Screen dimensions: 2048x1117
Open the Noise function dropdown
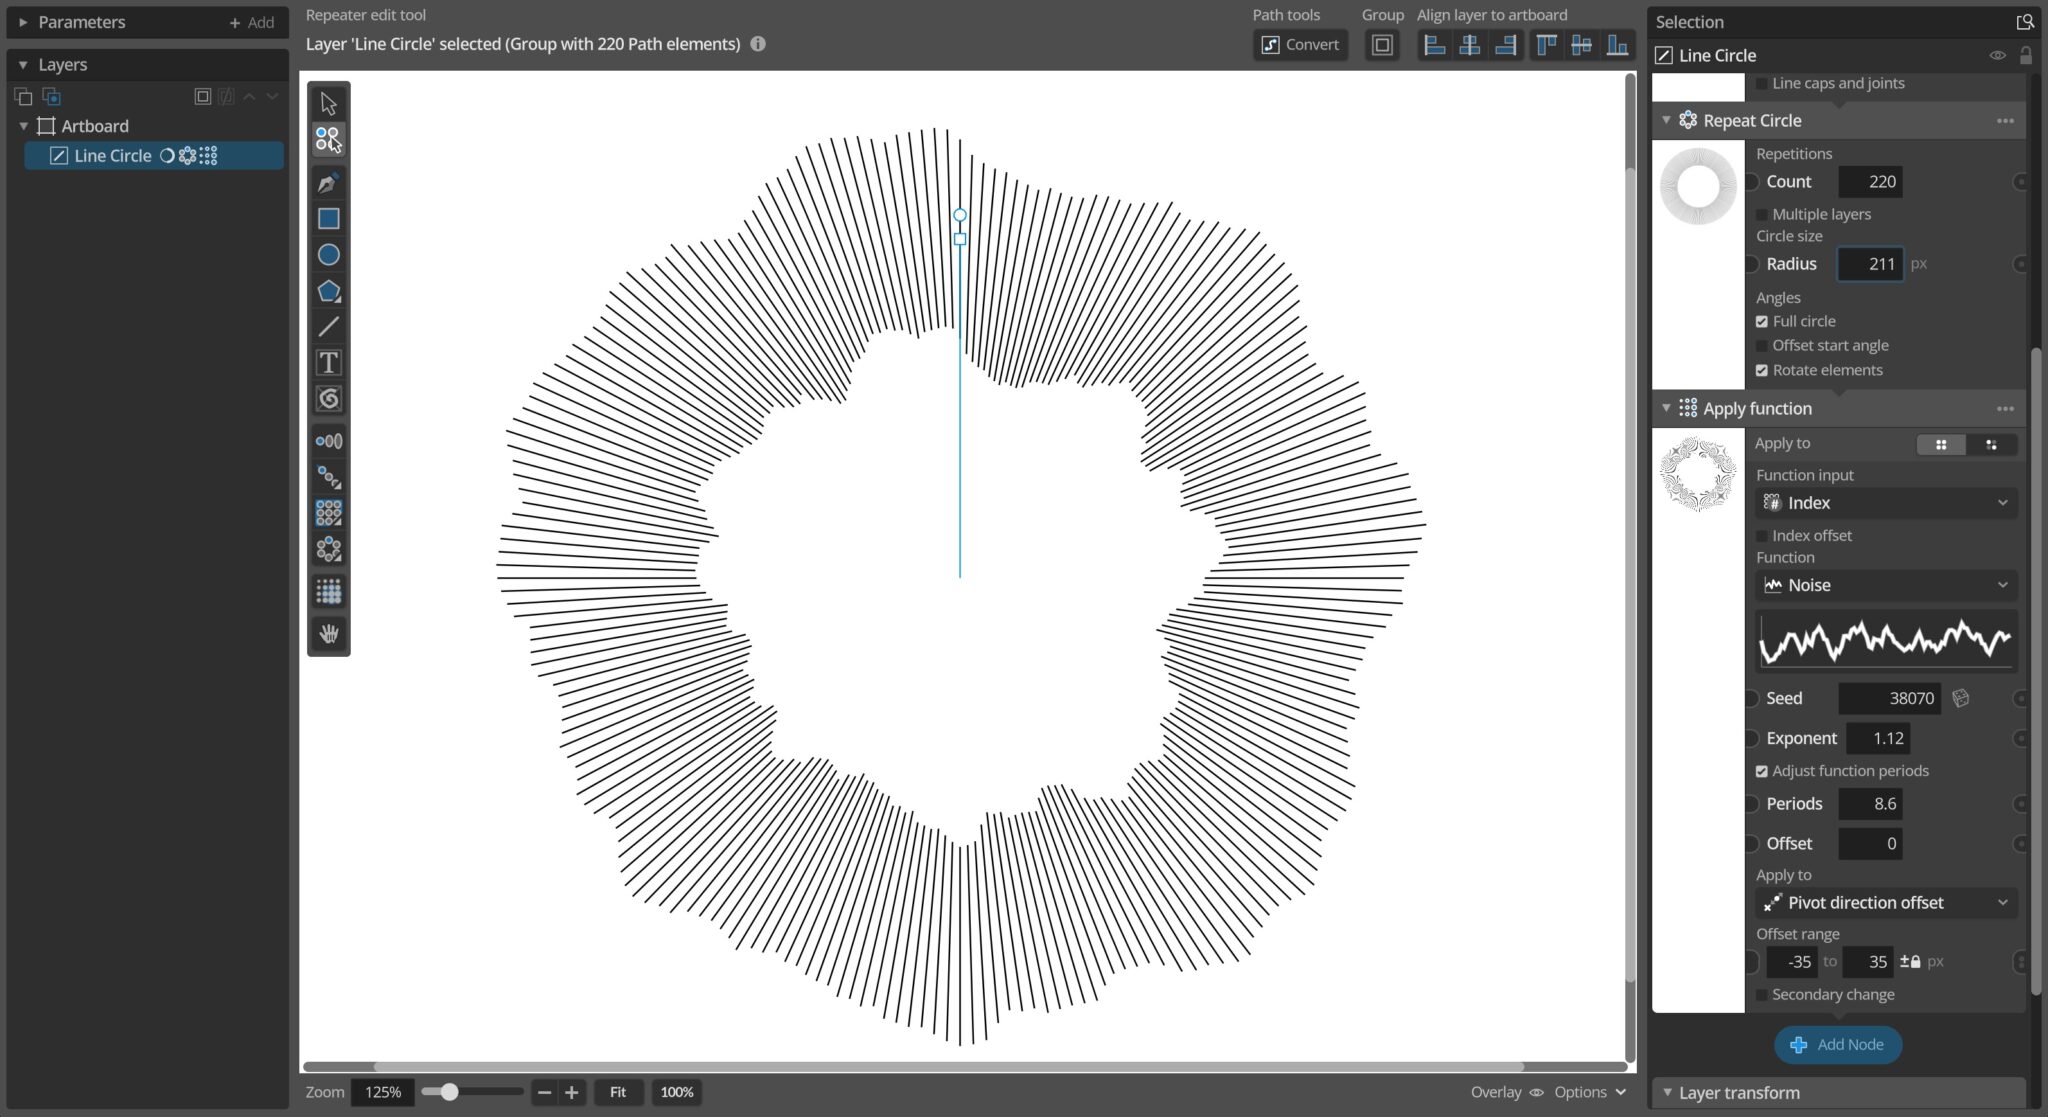[1884, 585]
